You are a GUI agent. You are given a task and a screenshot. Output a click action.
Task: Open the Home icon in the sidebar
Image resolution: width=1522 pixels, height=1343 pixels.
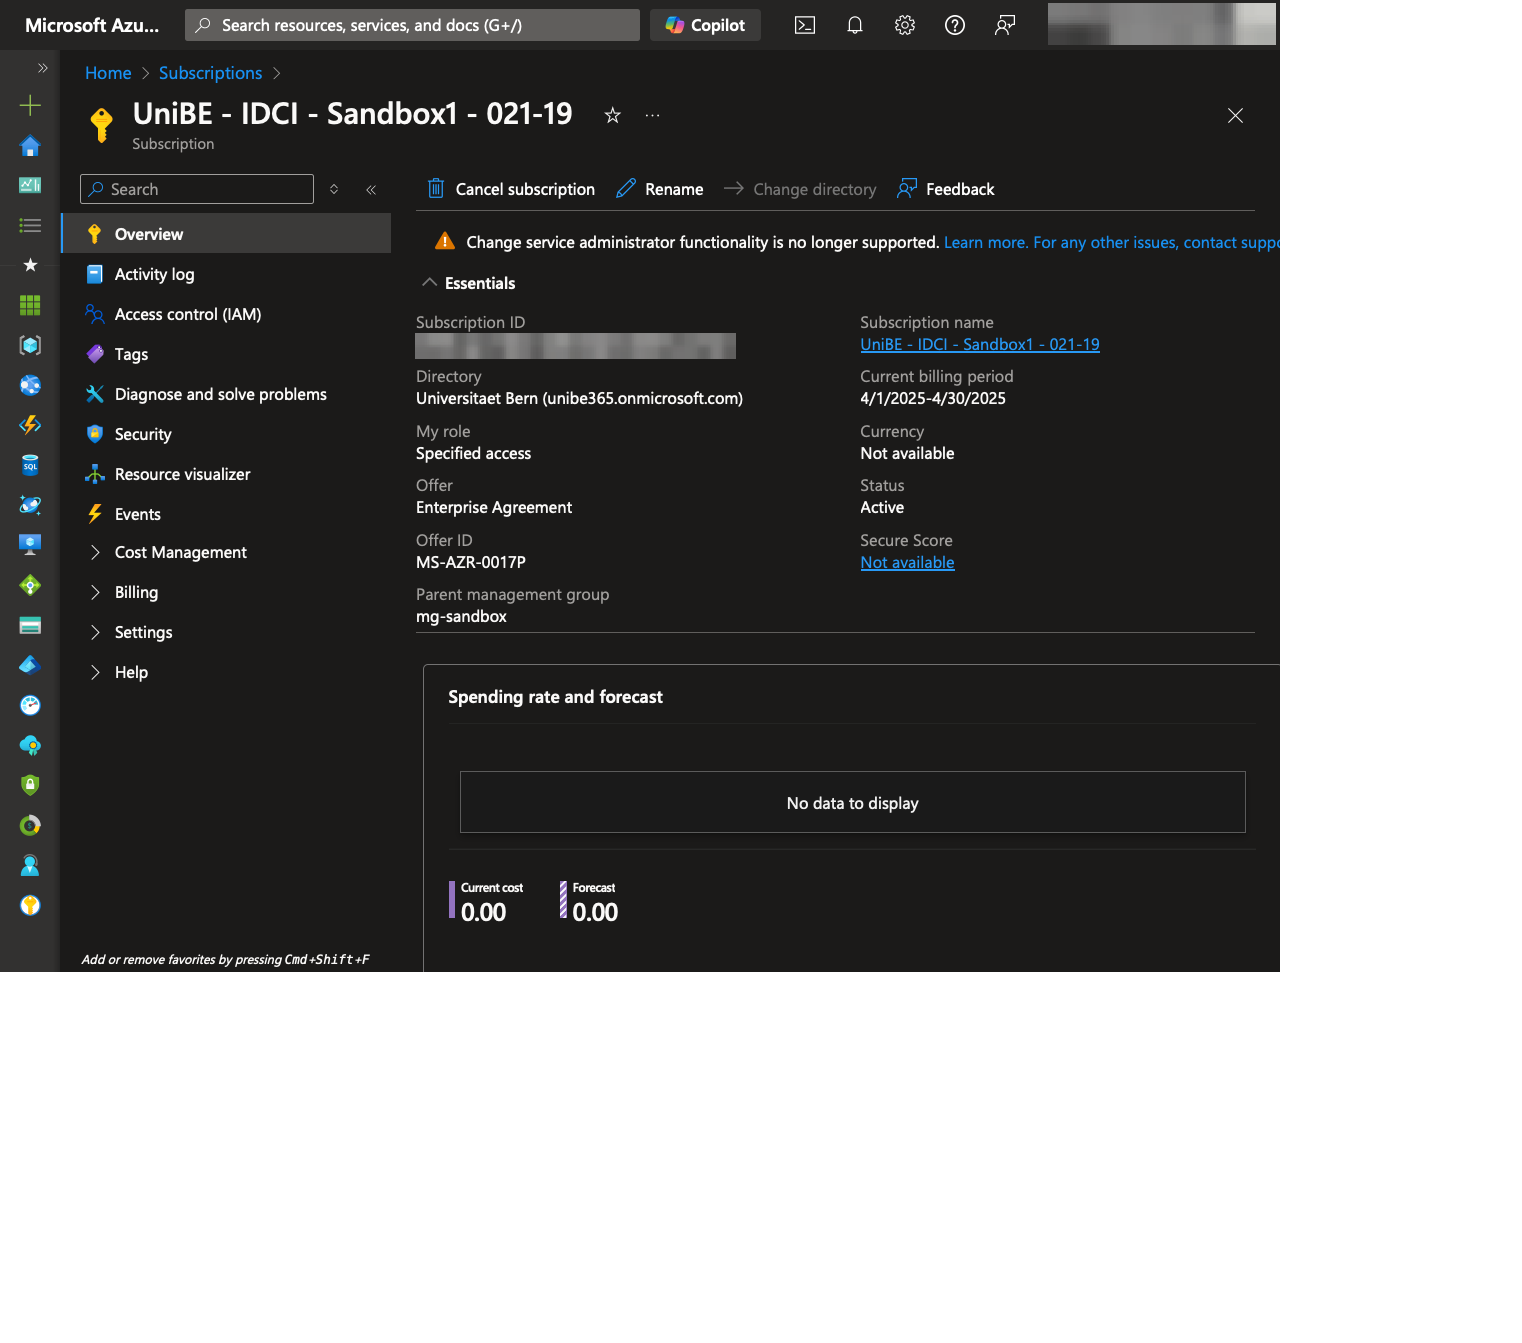pos(30,145)
